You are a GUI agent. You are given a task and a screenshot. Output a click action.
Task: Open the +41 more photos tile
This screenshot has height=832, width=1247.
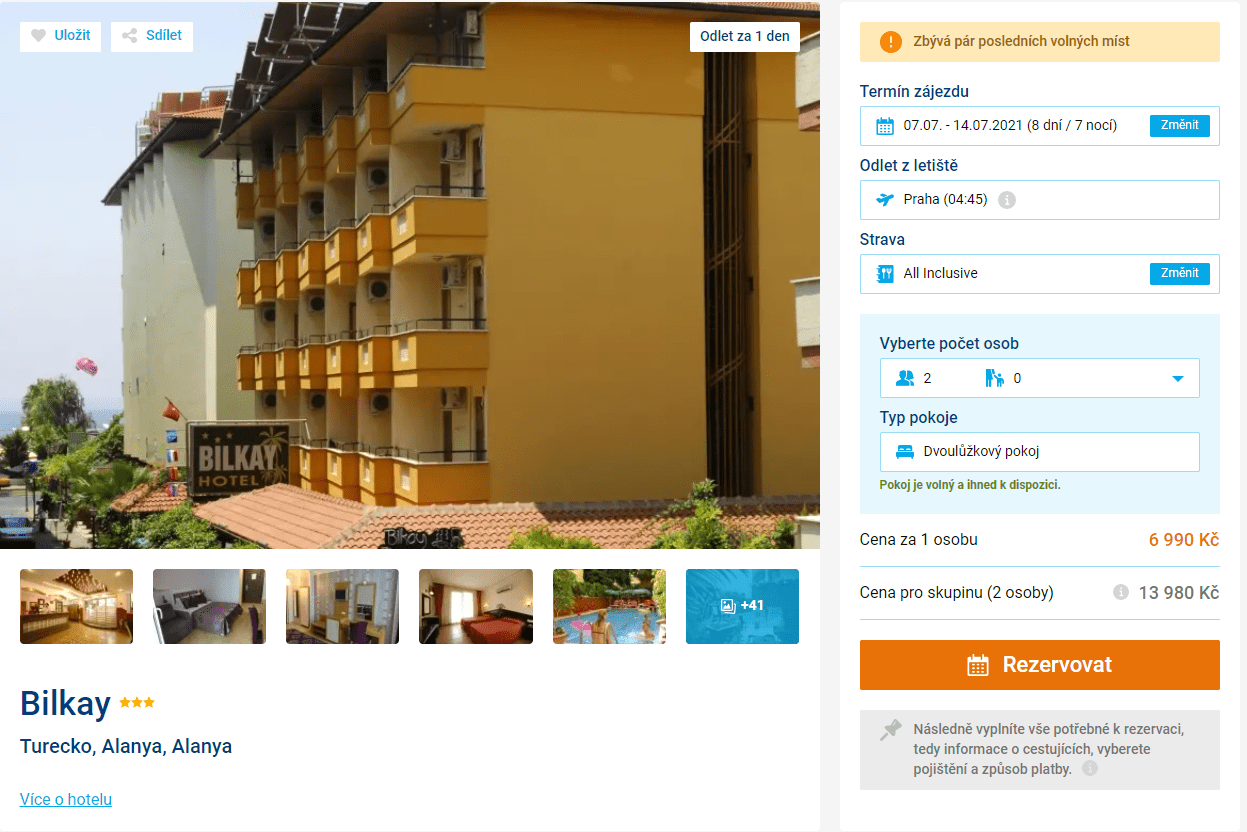point(742,606)
